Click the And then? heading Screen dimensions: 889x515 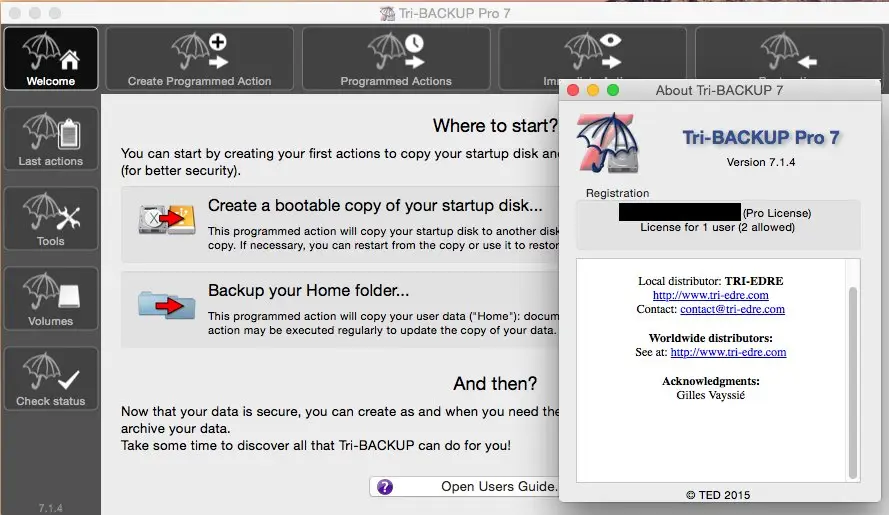pos(495,383)
